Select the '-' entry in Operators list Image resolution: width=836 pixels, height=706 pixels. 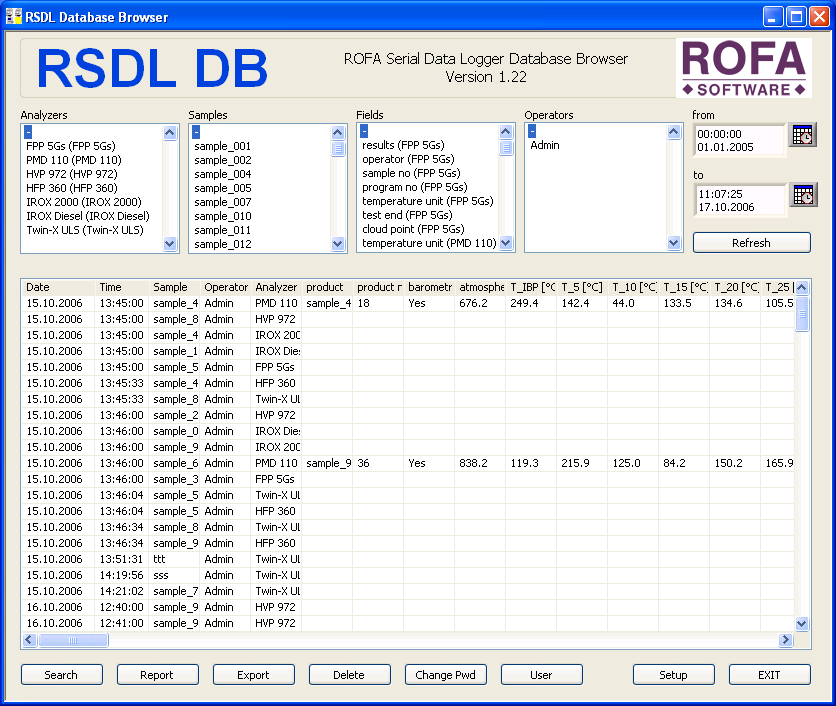click(x=532, y=131)
